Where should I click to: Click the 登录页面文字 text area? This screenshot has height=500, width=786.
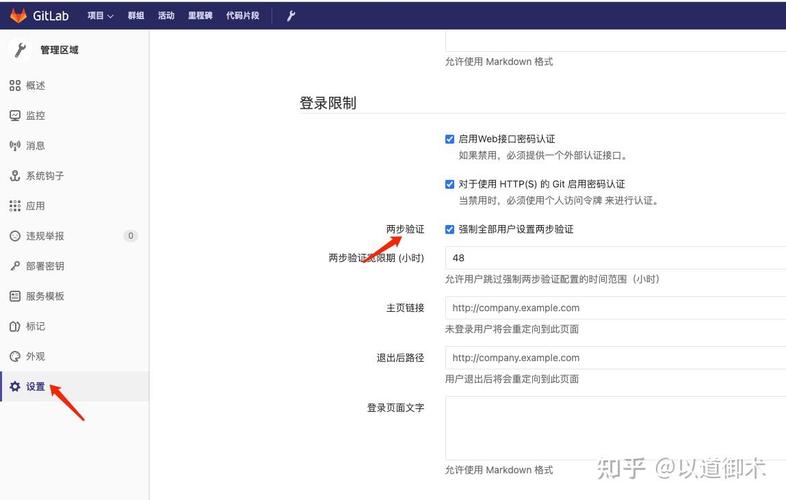(615, 428)
